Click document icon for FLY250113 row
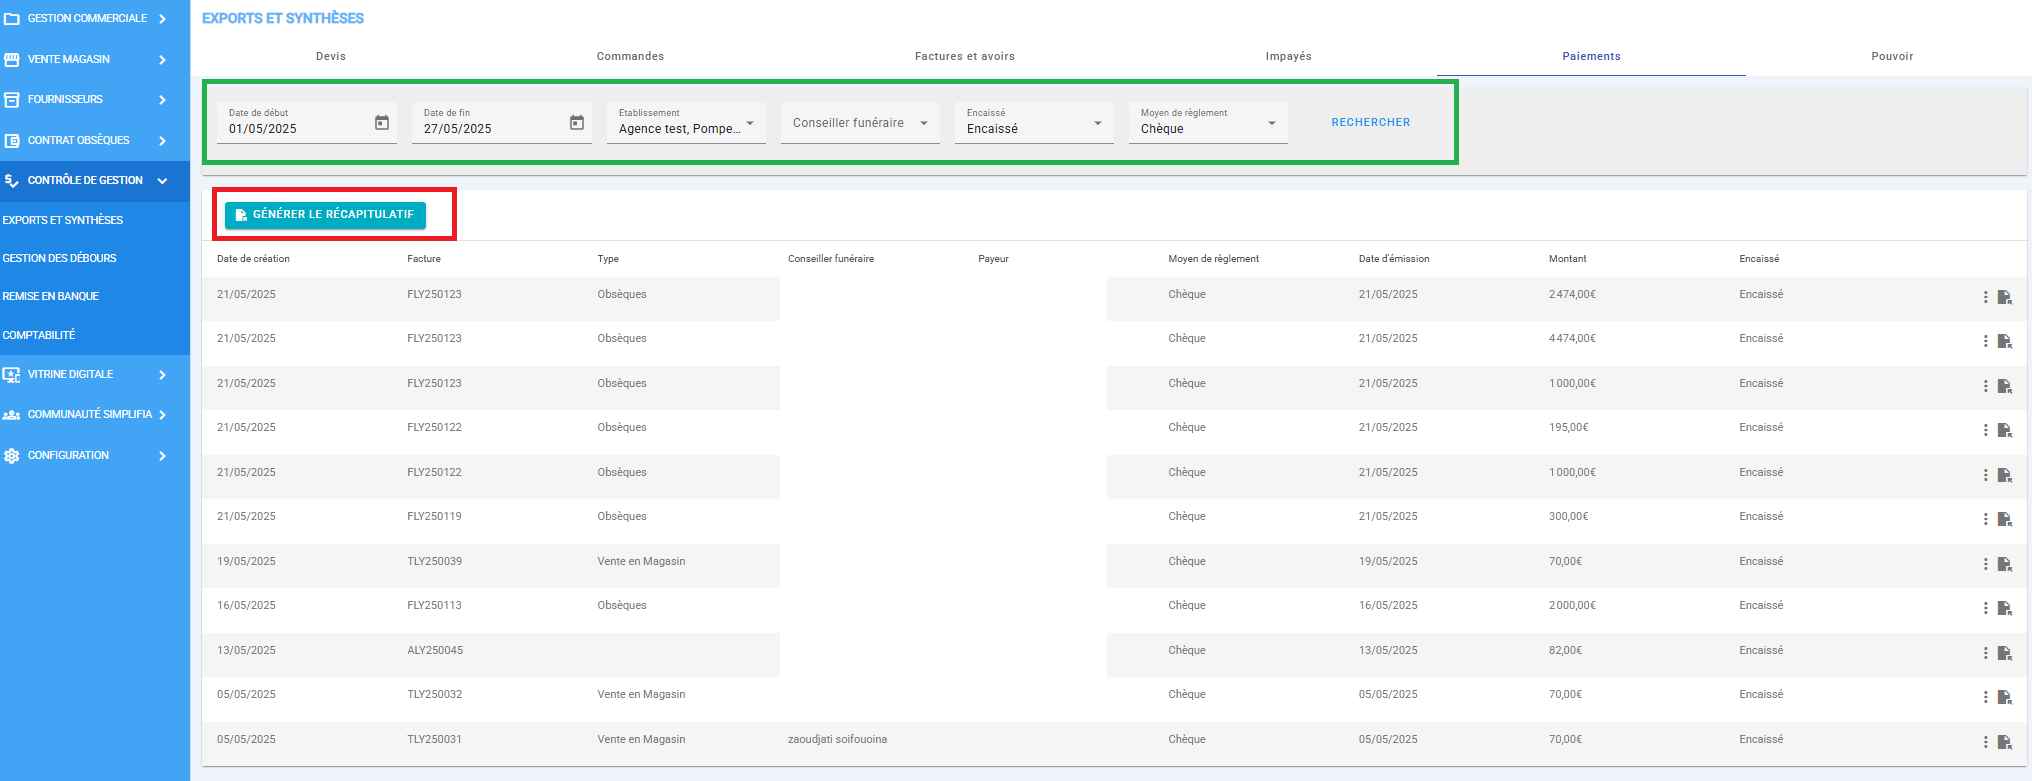Screen dimensions: 2032x781 tap(2005, 608)
